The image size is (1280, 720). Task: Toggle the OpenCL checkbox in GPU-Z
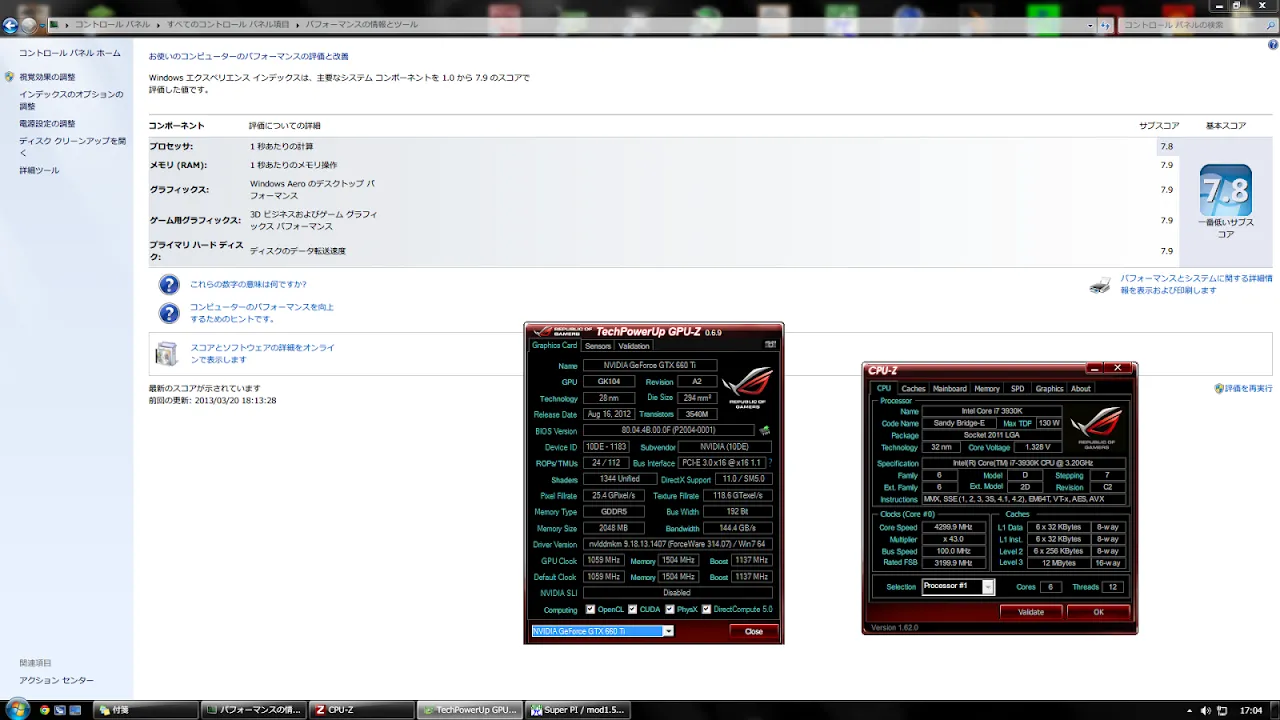[591, 609]
